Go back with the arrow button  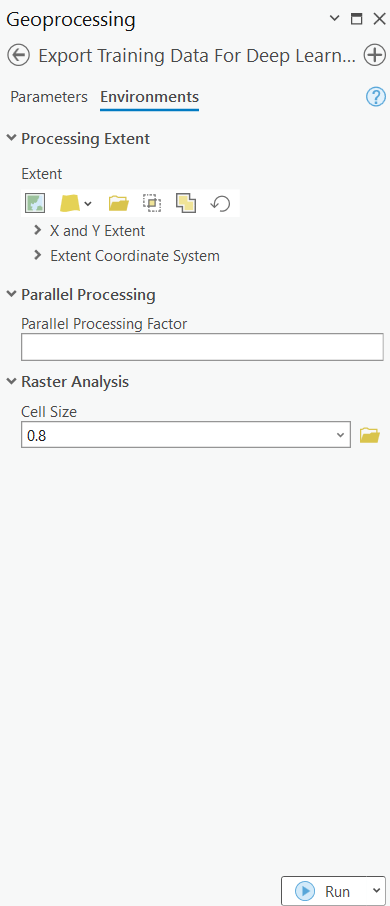pos(18,55)
